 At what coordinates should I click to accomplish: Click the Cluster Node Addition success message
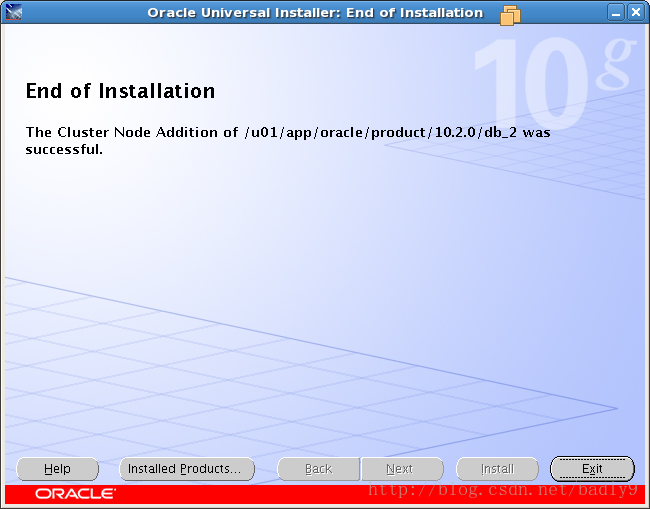288,141
